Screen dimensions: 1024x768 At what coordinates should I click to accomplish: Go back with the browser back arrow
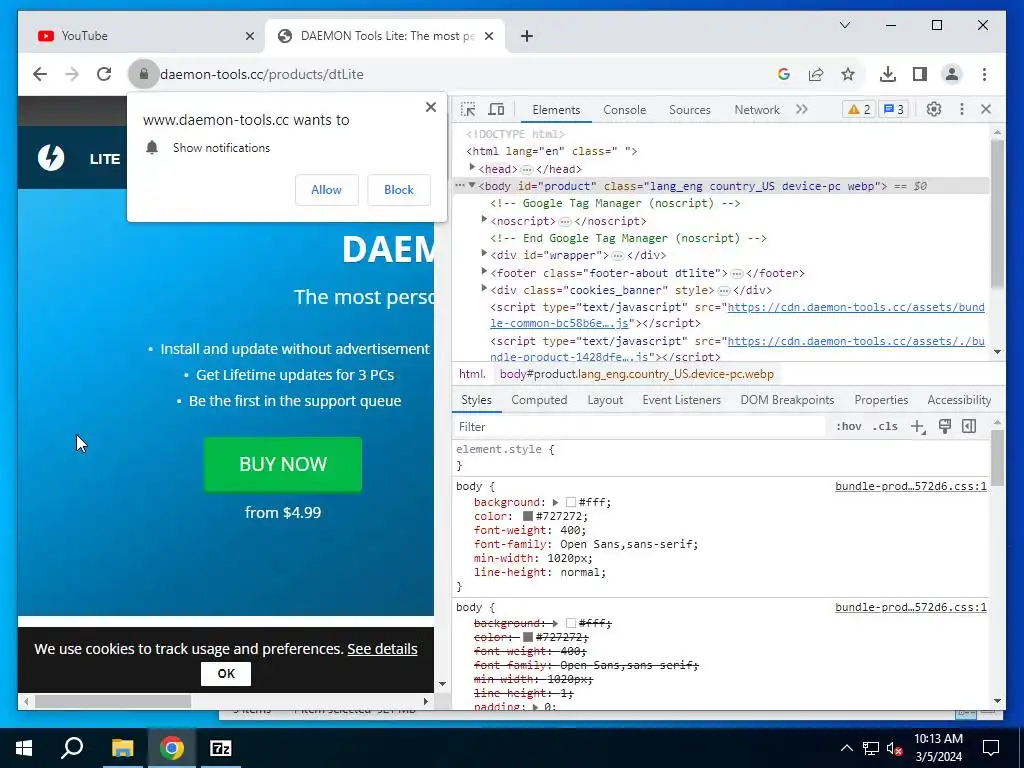40,74
